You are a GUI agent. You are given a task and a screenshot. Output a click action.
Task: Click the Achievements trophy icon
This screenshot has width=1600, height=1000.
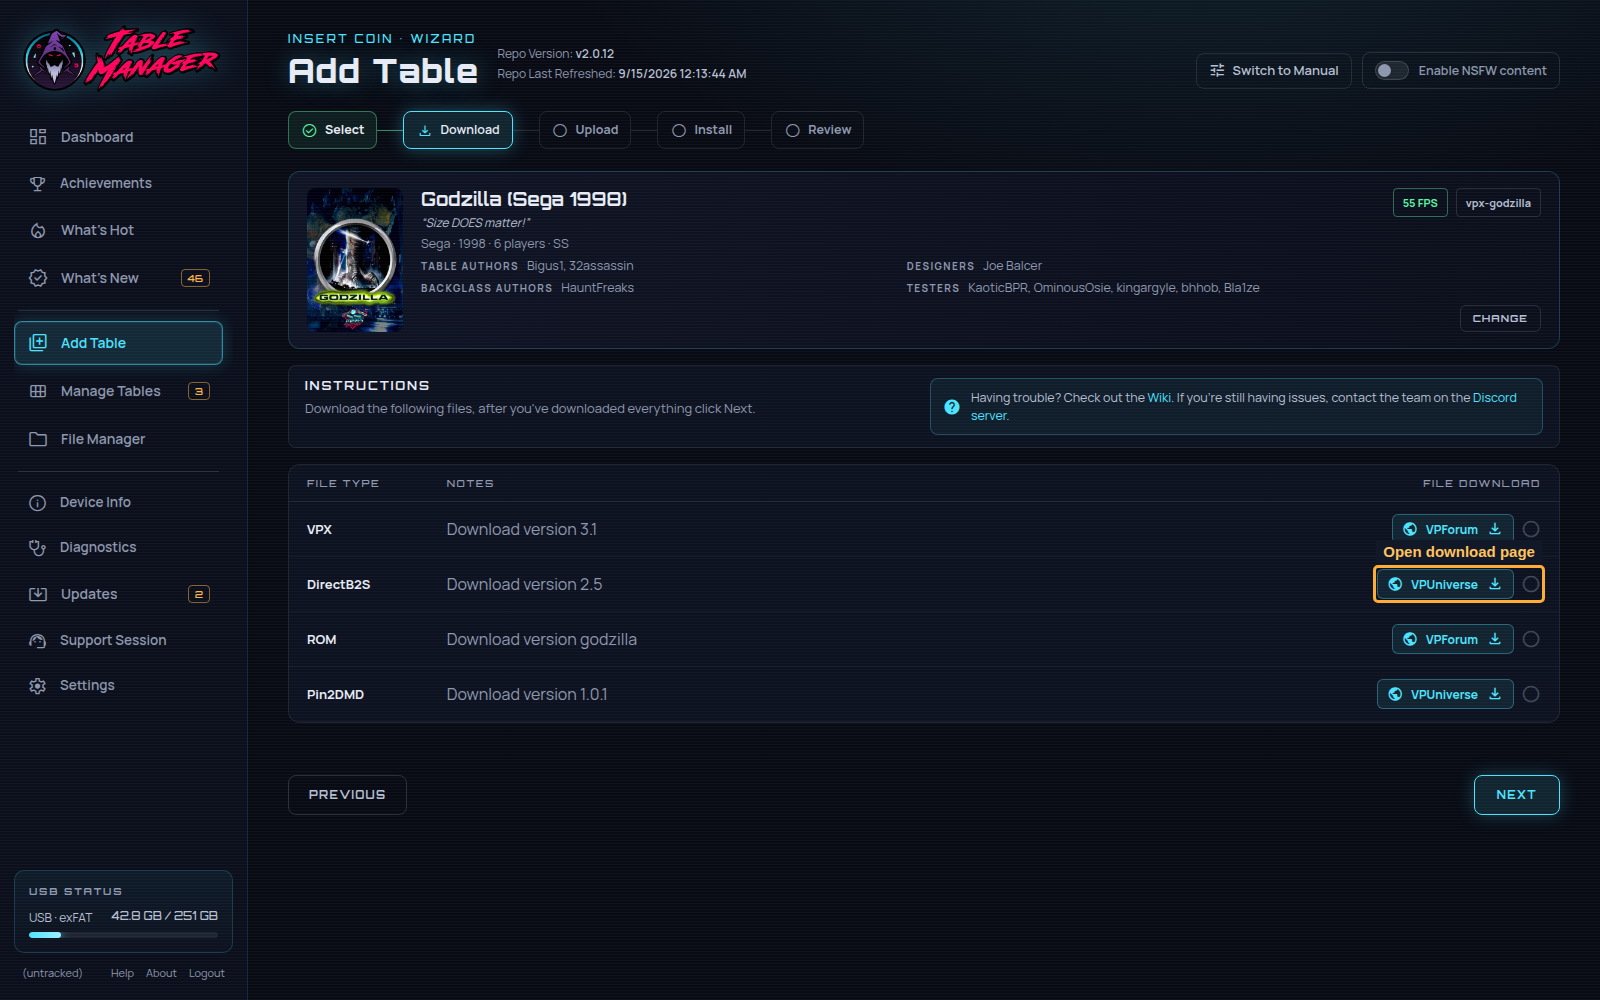[x=38, y=183]
